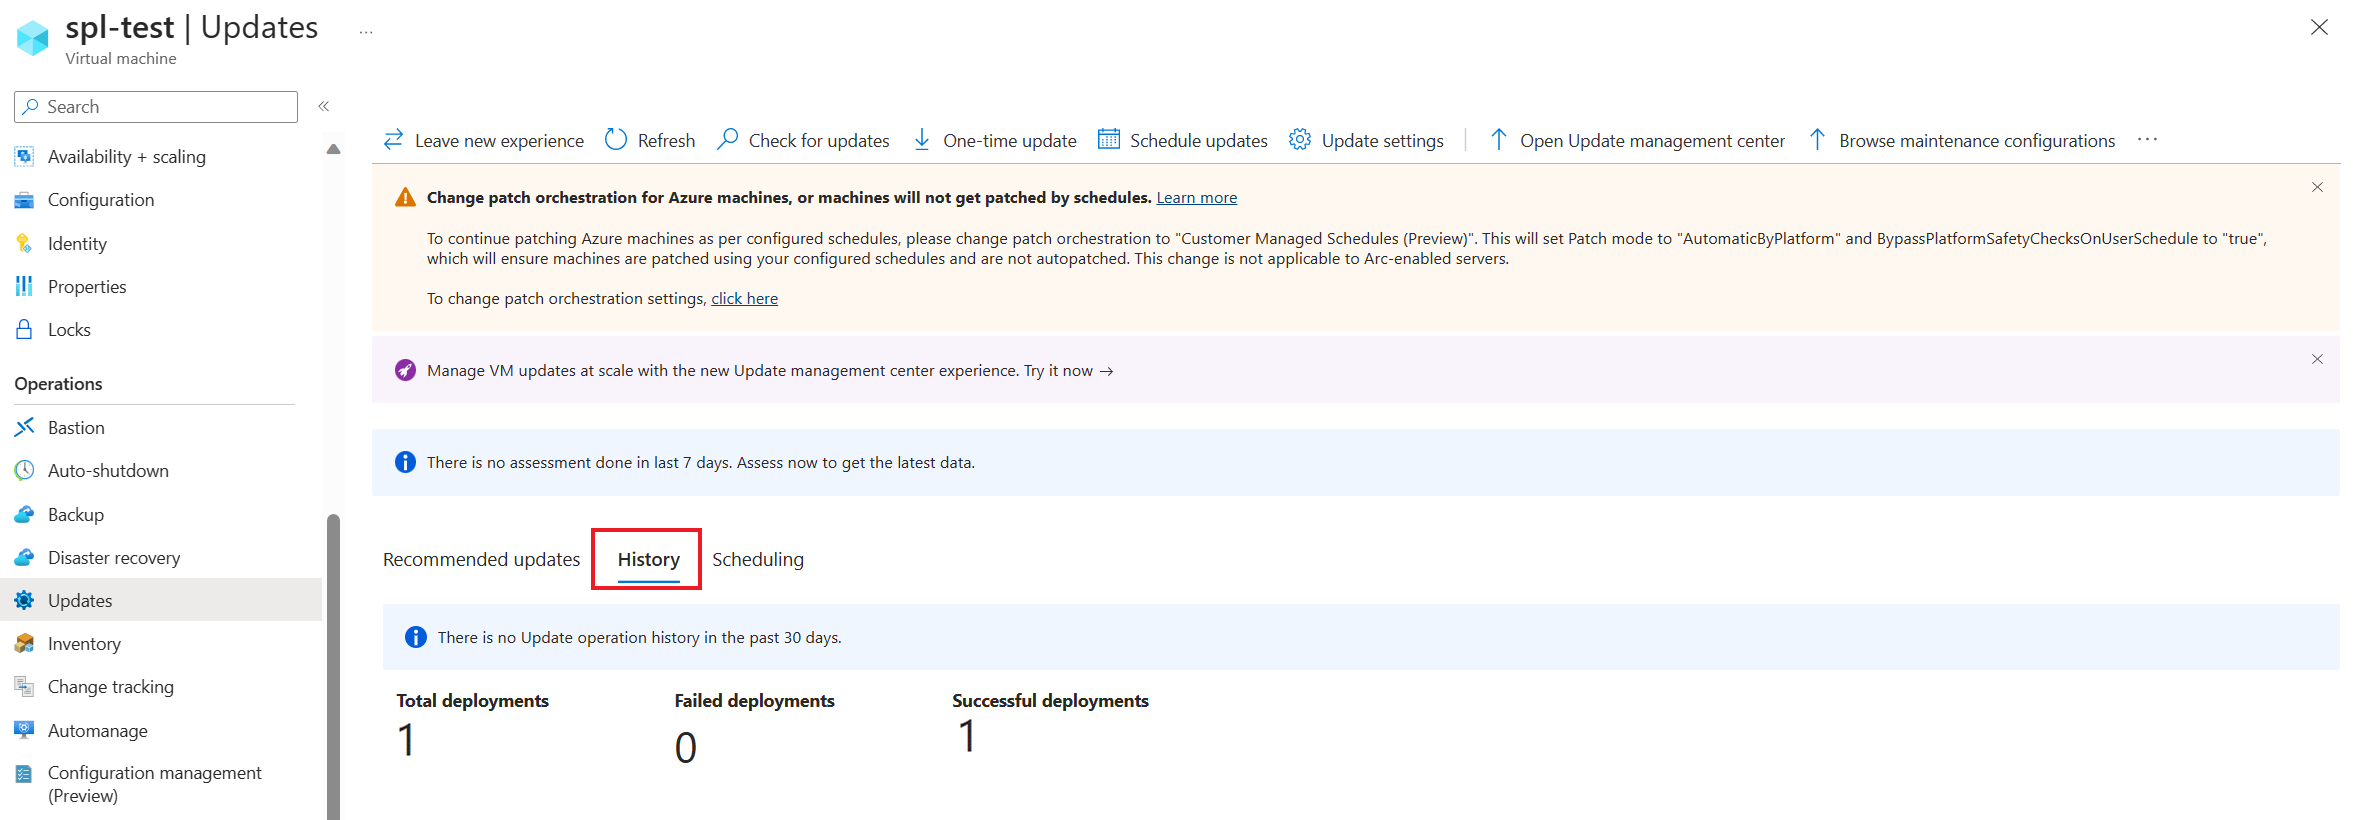This screenshot has height=820, width=2359.
Task: Click One-time update
Action: click(x=994, y=140)
